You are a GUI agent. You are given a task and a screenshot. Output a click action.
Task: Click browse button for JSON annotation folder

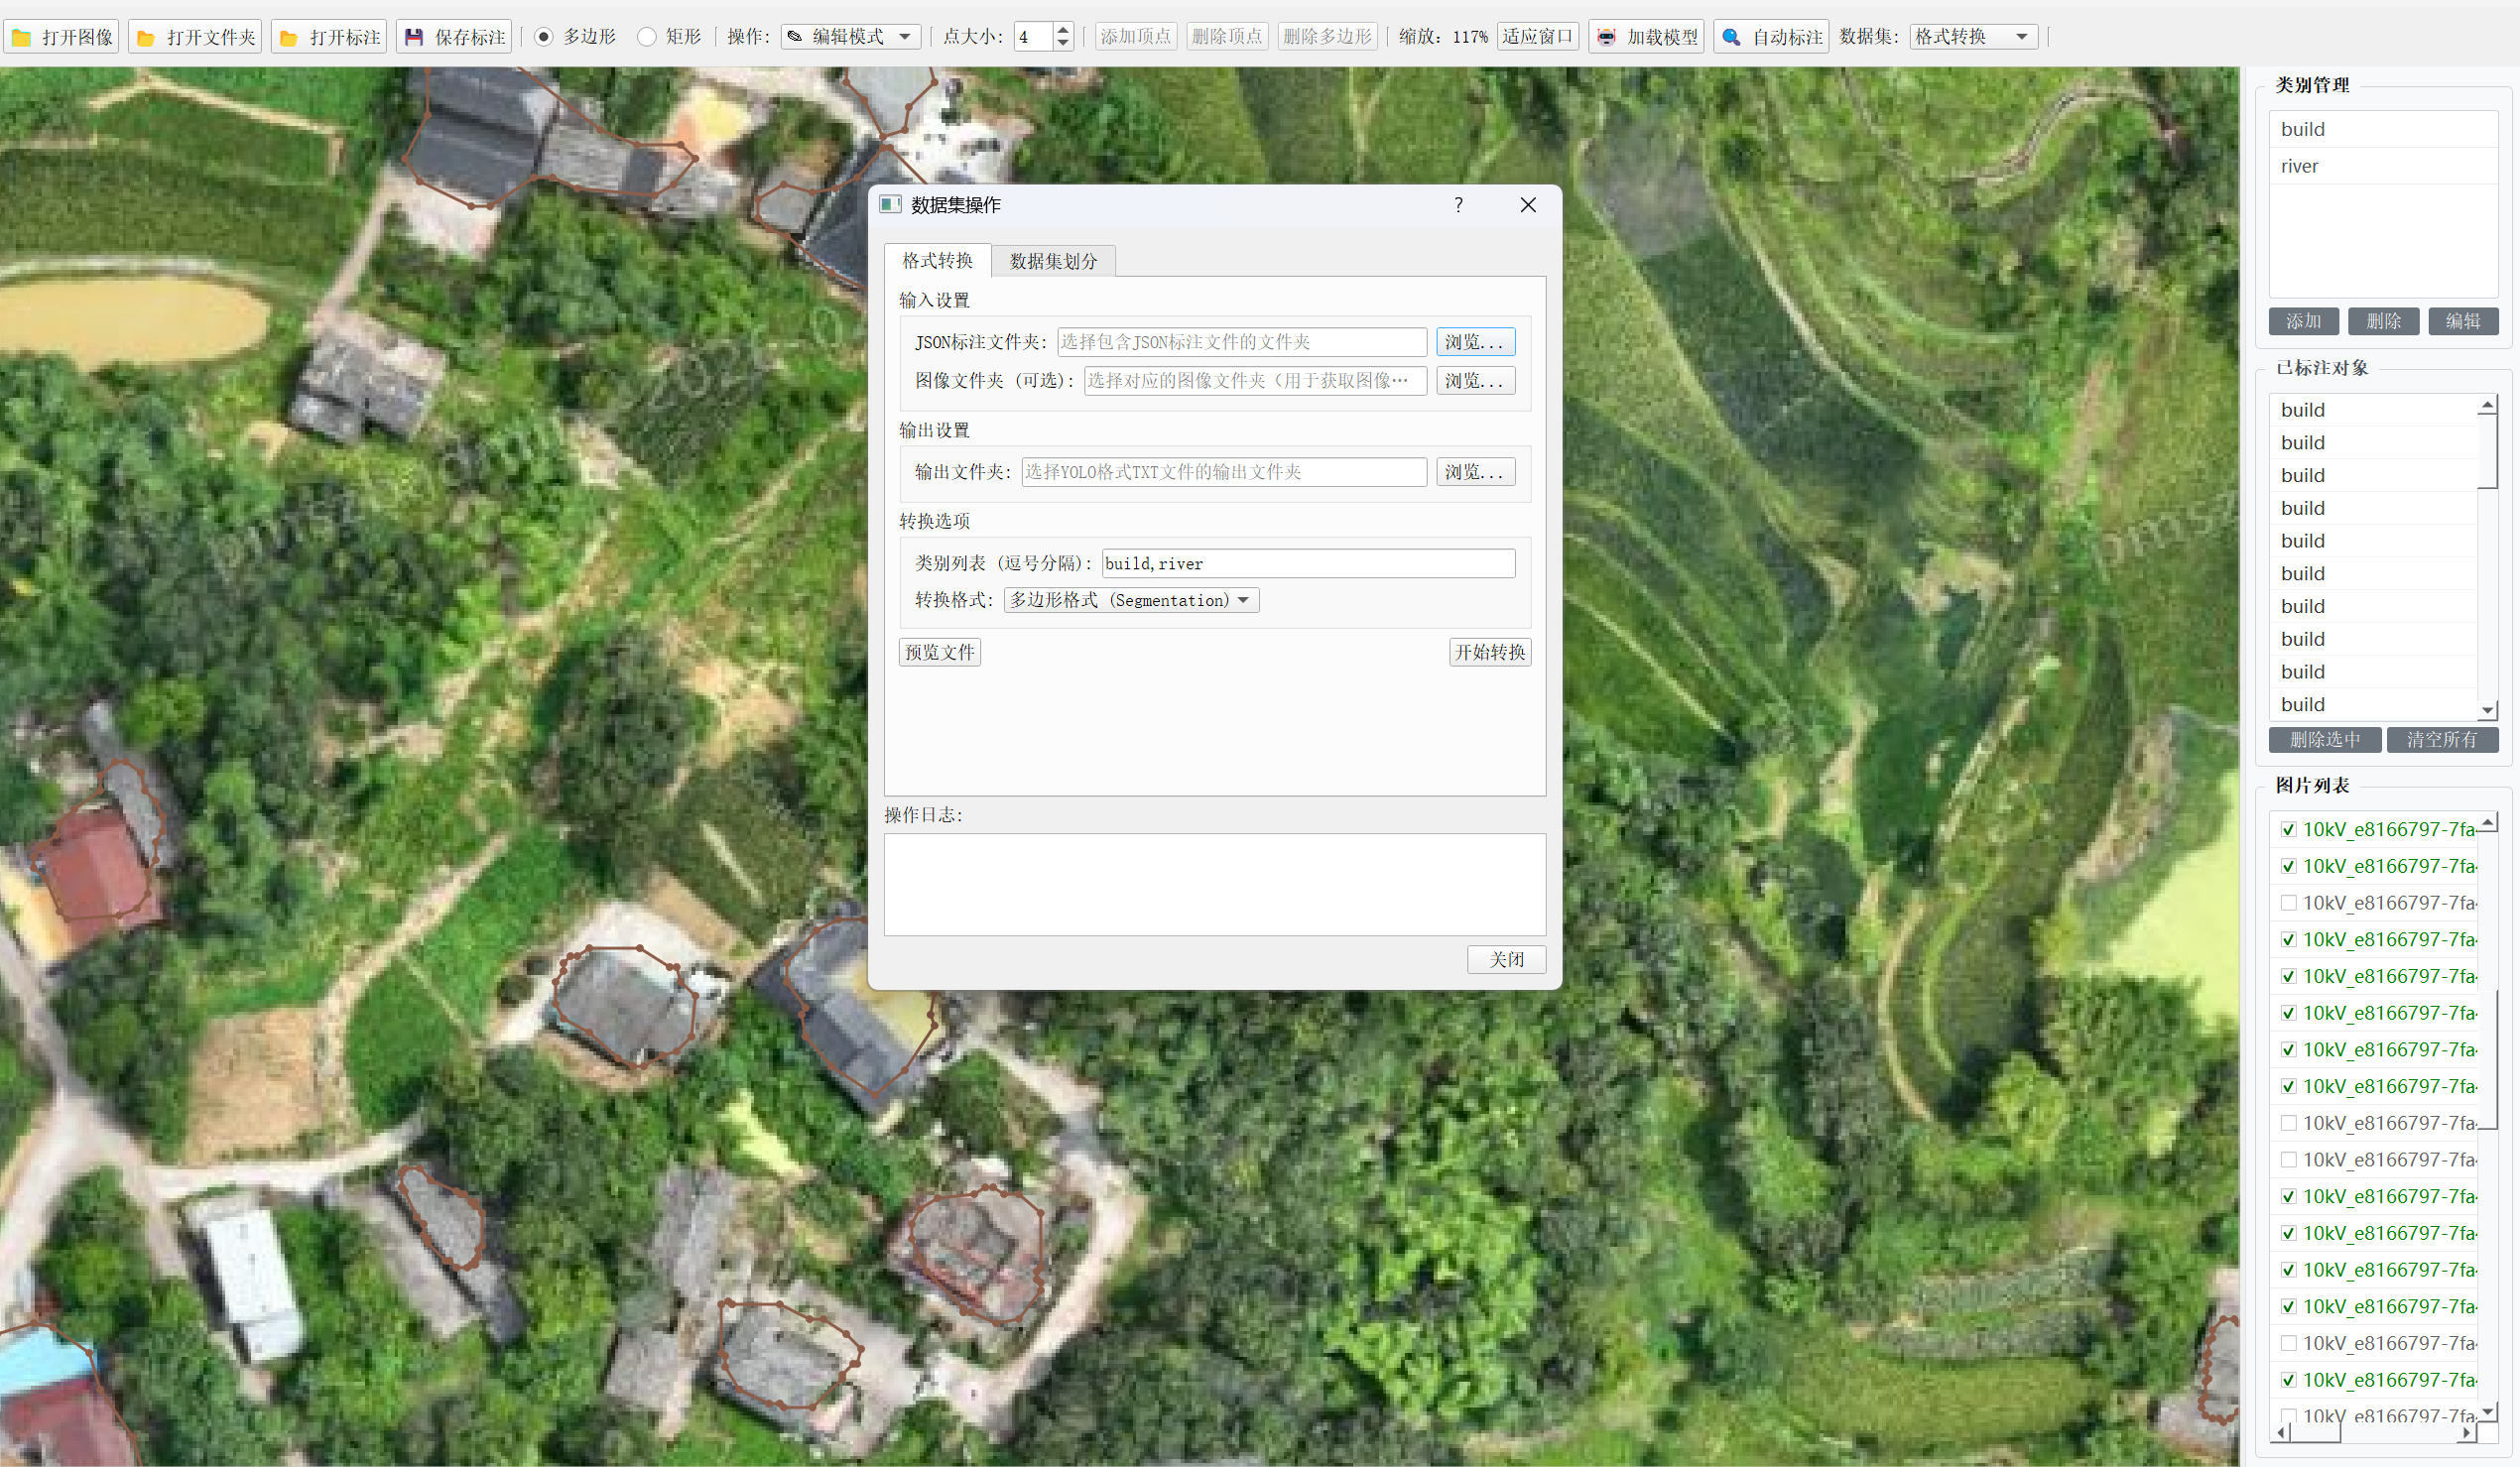tap(1474, 342)
